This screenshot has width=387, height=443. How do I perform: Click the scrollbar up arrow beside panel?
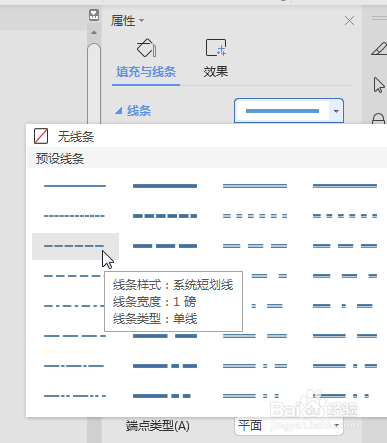94,33
